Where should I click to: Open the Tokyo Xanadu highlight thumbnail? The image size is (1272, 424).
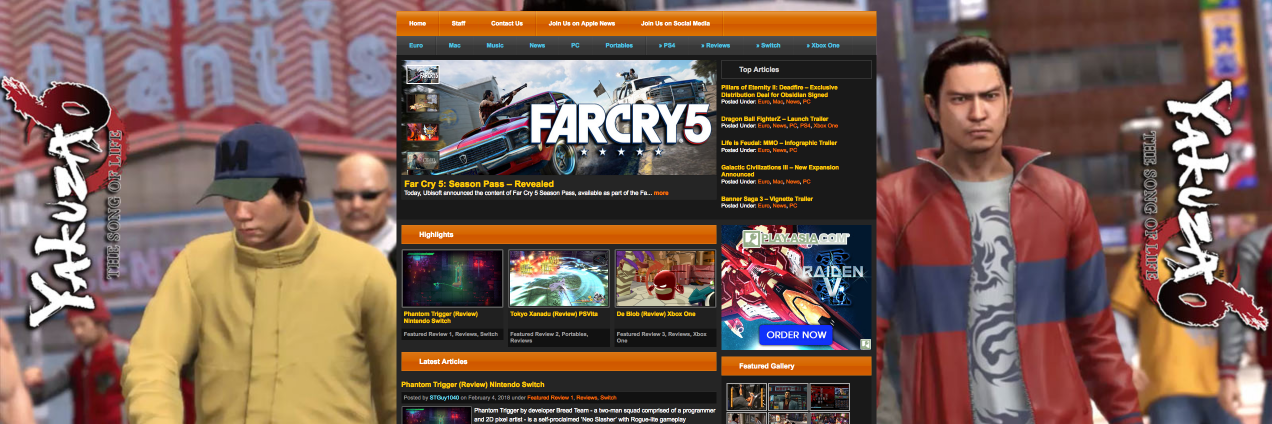pos(559,278)
